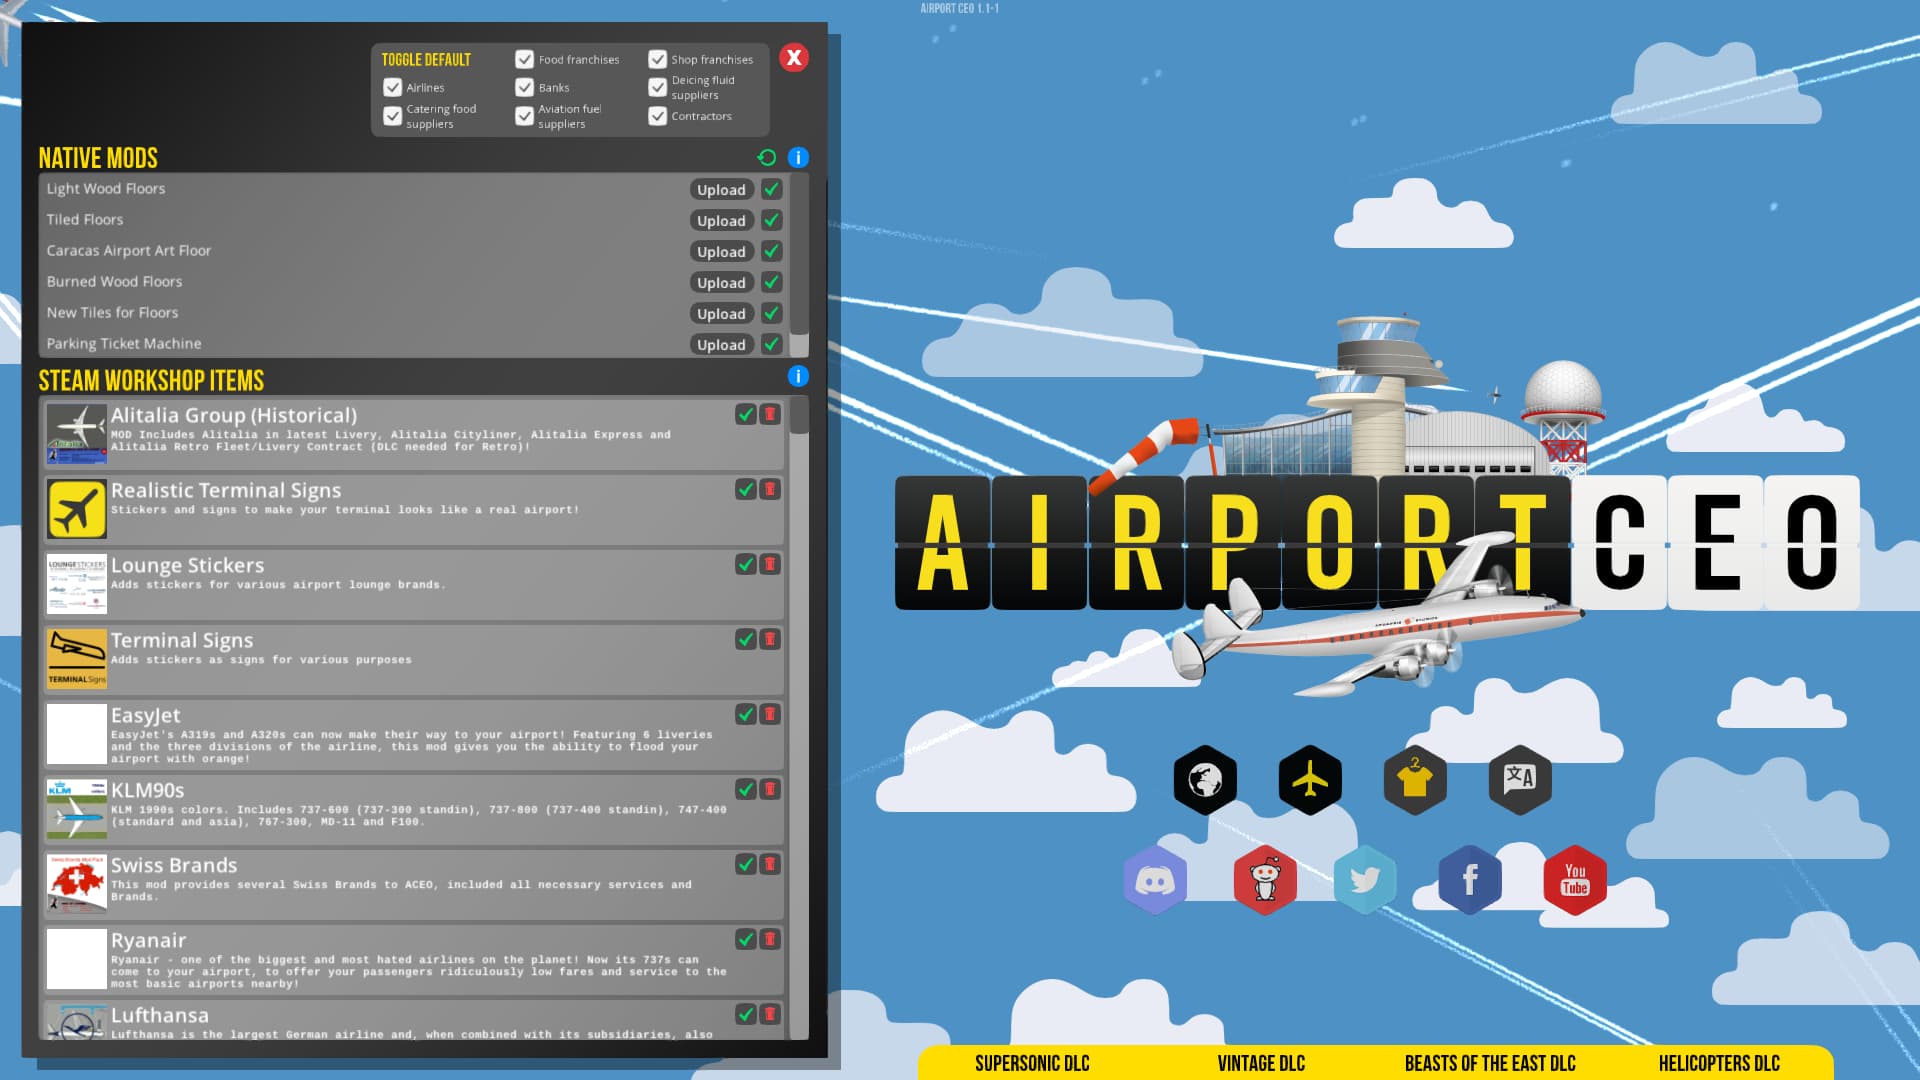Open the Discord link icon

[x=1155, y=880]
